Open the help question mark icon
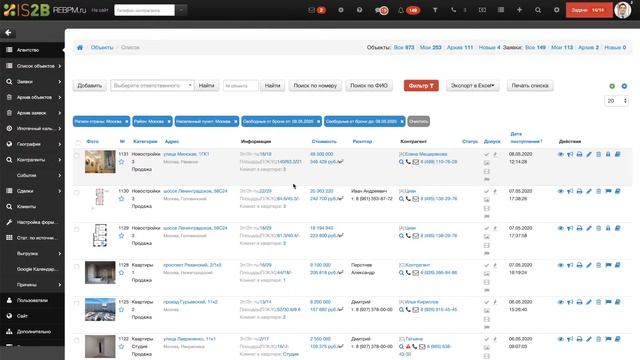 tap(359, 10)
